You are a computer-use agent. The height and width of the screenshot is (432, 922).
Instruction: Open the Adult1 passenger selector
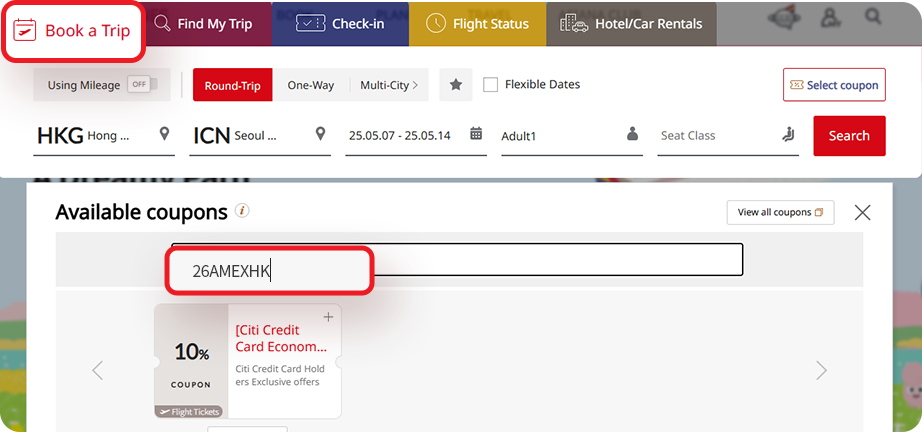(x=569, y=135)
